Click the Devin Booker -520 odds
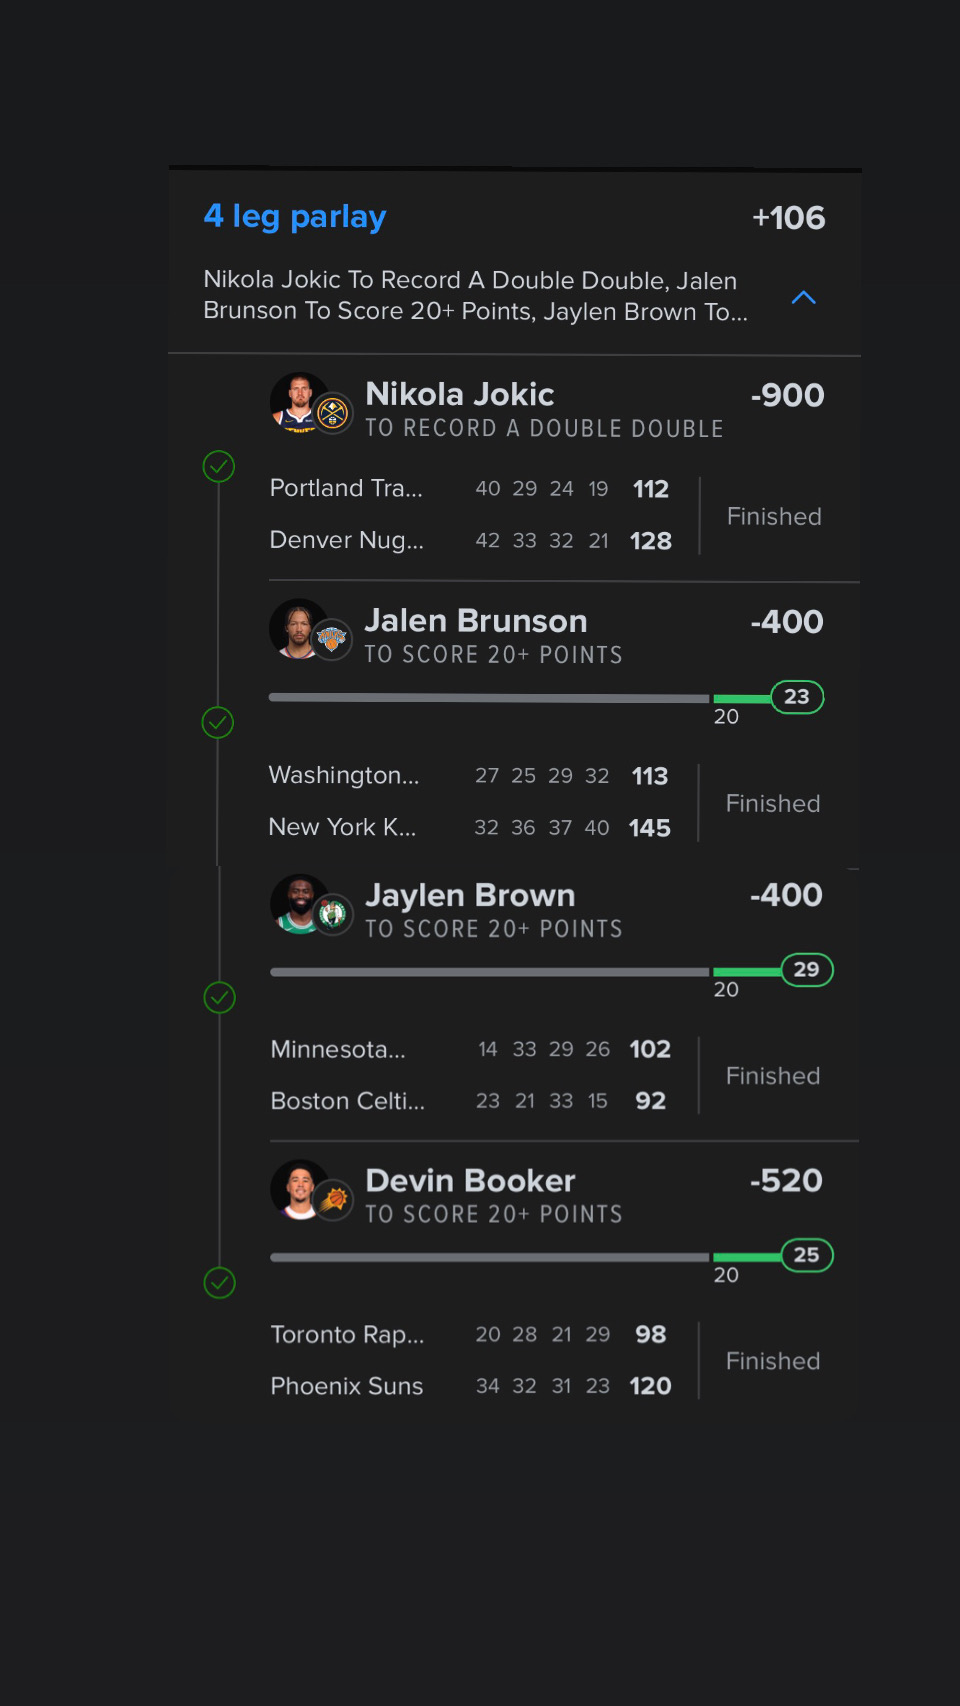Image resolution: width=960 pixels, height=1706 pixels. coord(786,1181)
